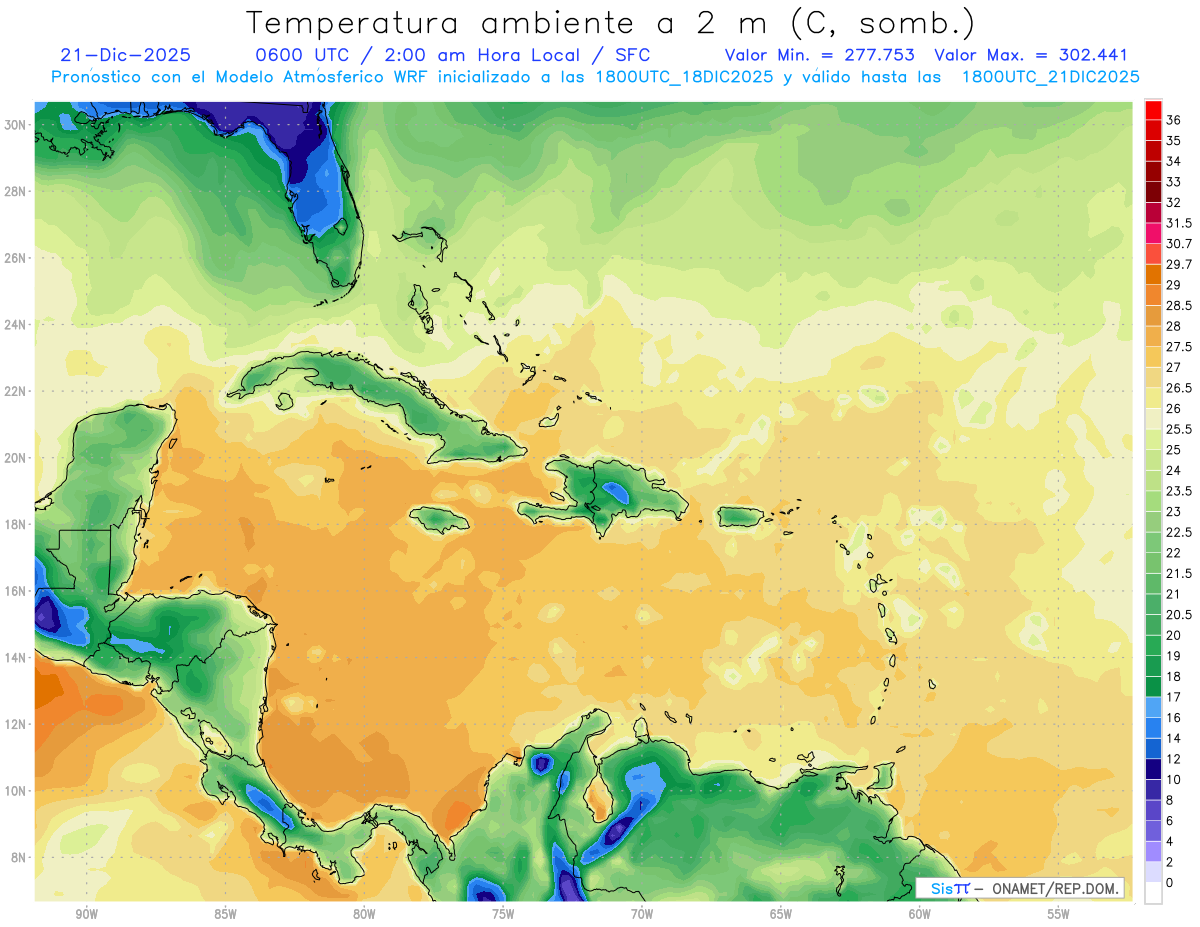Click colorbar label '29'
Image resolution: width=1200 pixels, height=927 pixels.
point(1173,285)
